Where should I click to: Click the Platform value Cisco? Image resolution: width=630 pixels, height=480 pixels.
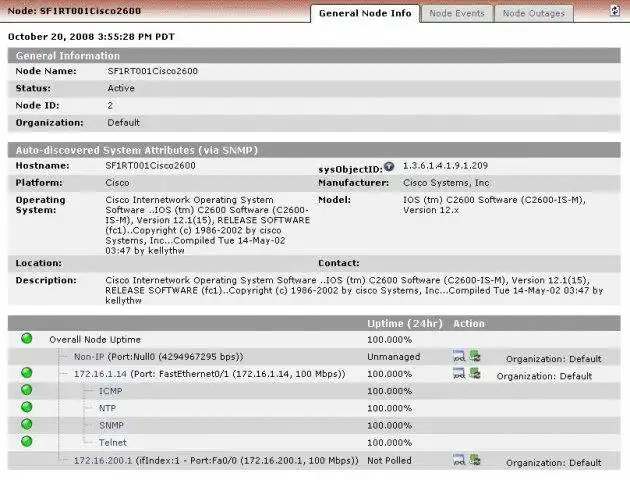[117, 183]
